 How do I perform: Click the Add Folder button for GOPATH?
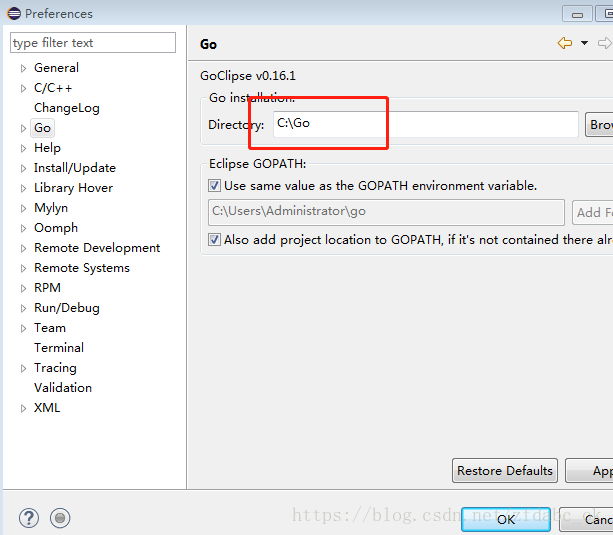tap(593, 212)
